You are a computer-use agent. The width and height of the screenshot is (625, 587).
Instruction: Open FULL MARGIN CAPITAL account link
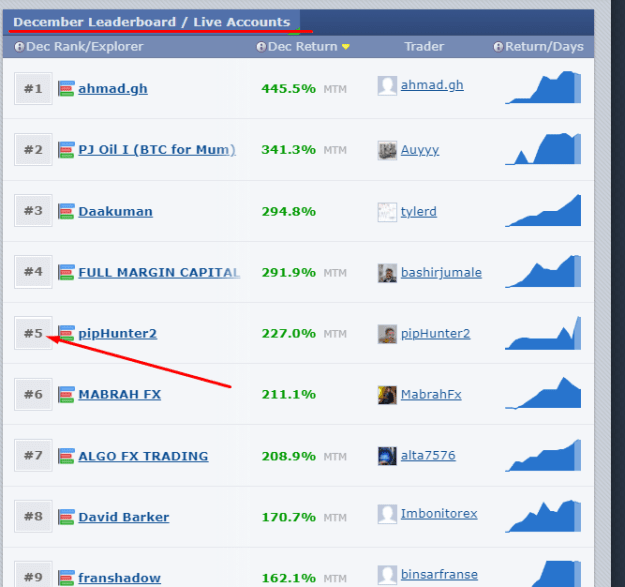pyautogui.click(x=159, y=272)
